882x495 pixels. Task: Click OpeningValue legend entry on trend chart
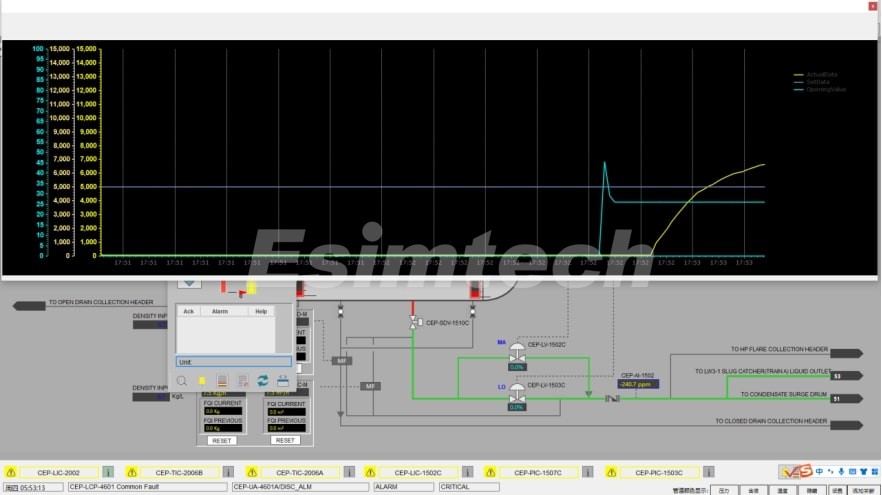820,89
